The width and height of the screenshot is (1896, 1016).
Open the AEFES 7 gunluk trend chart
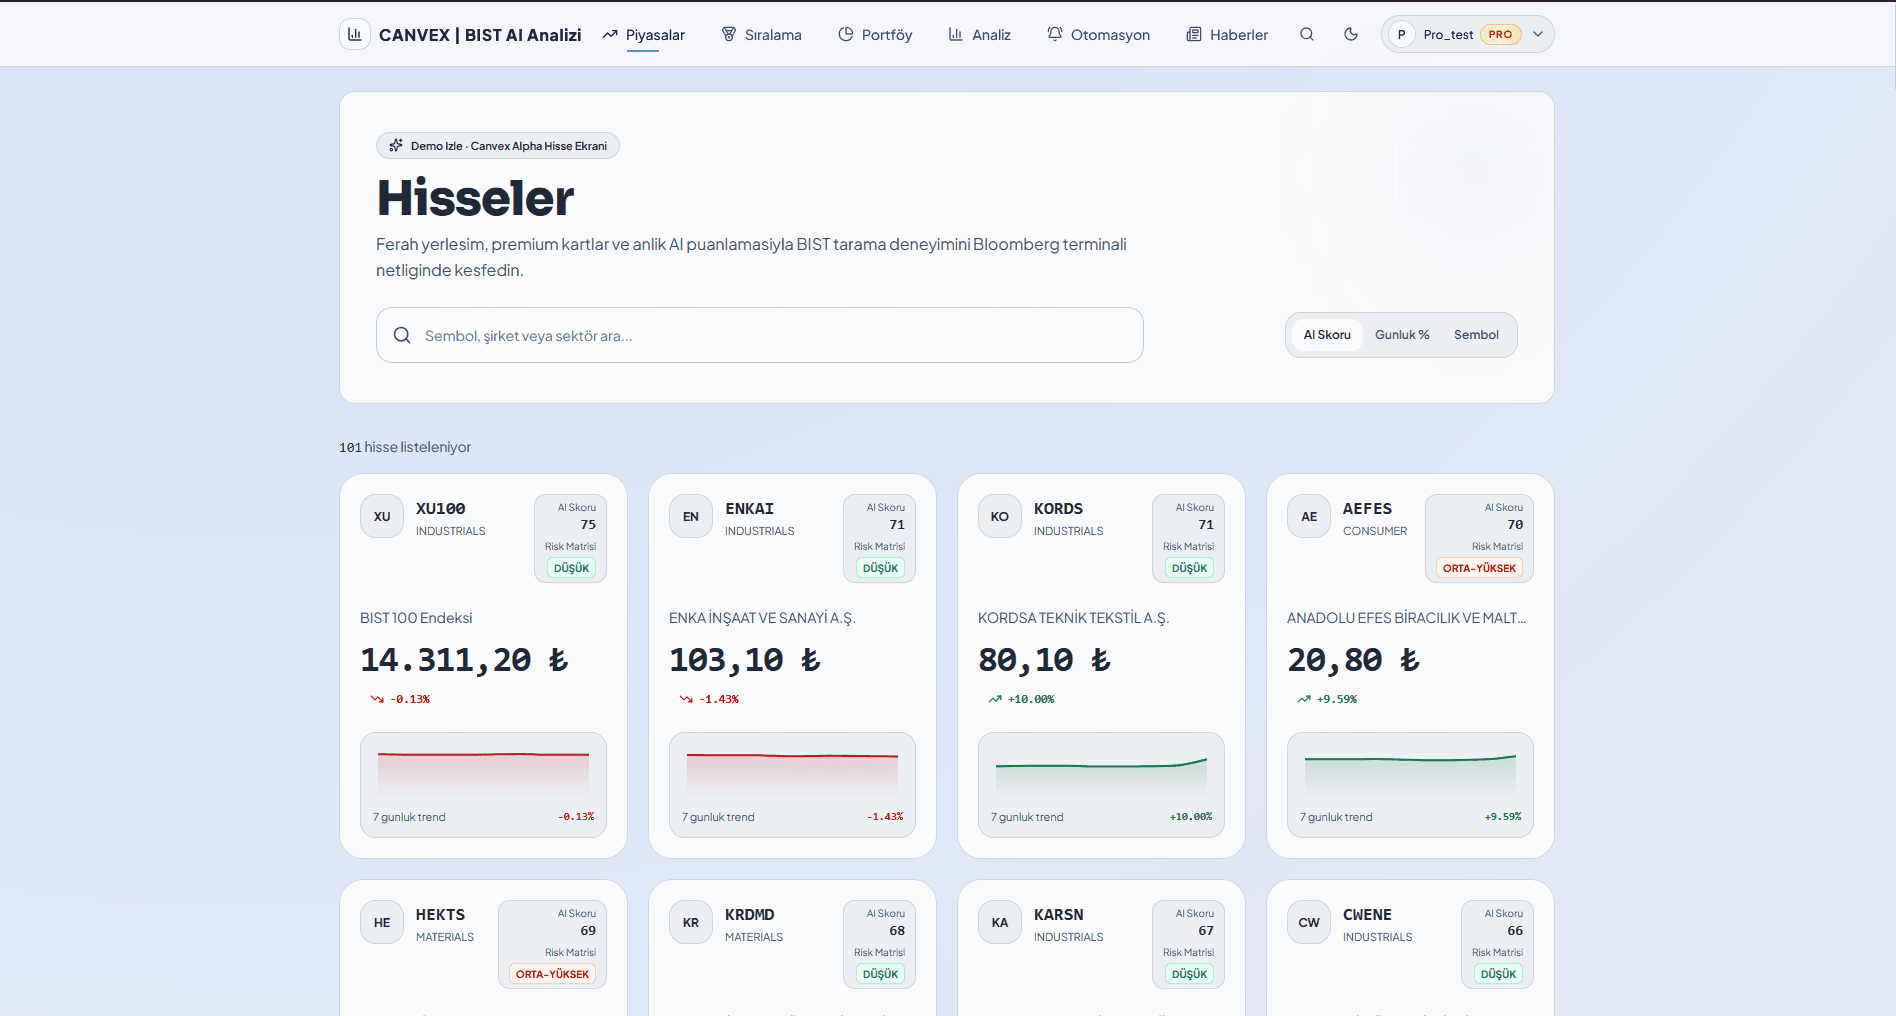(1410, 785)
